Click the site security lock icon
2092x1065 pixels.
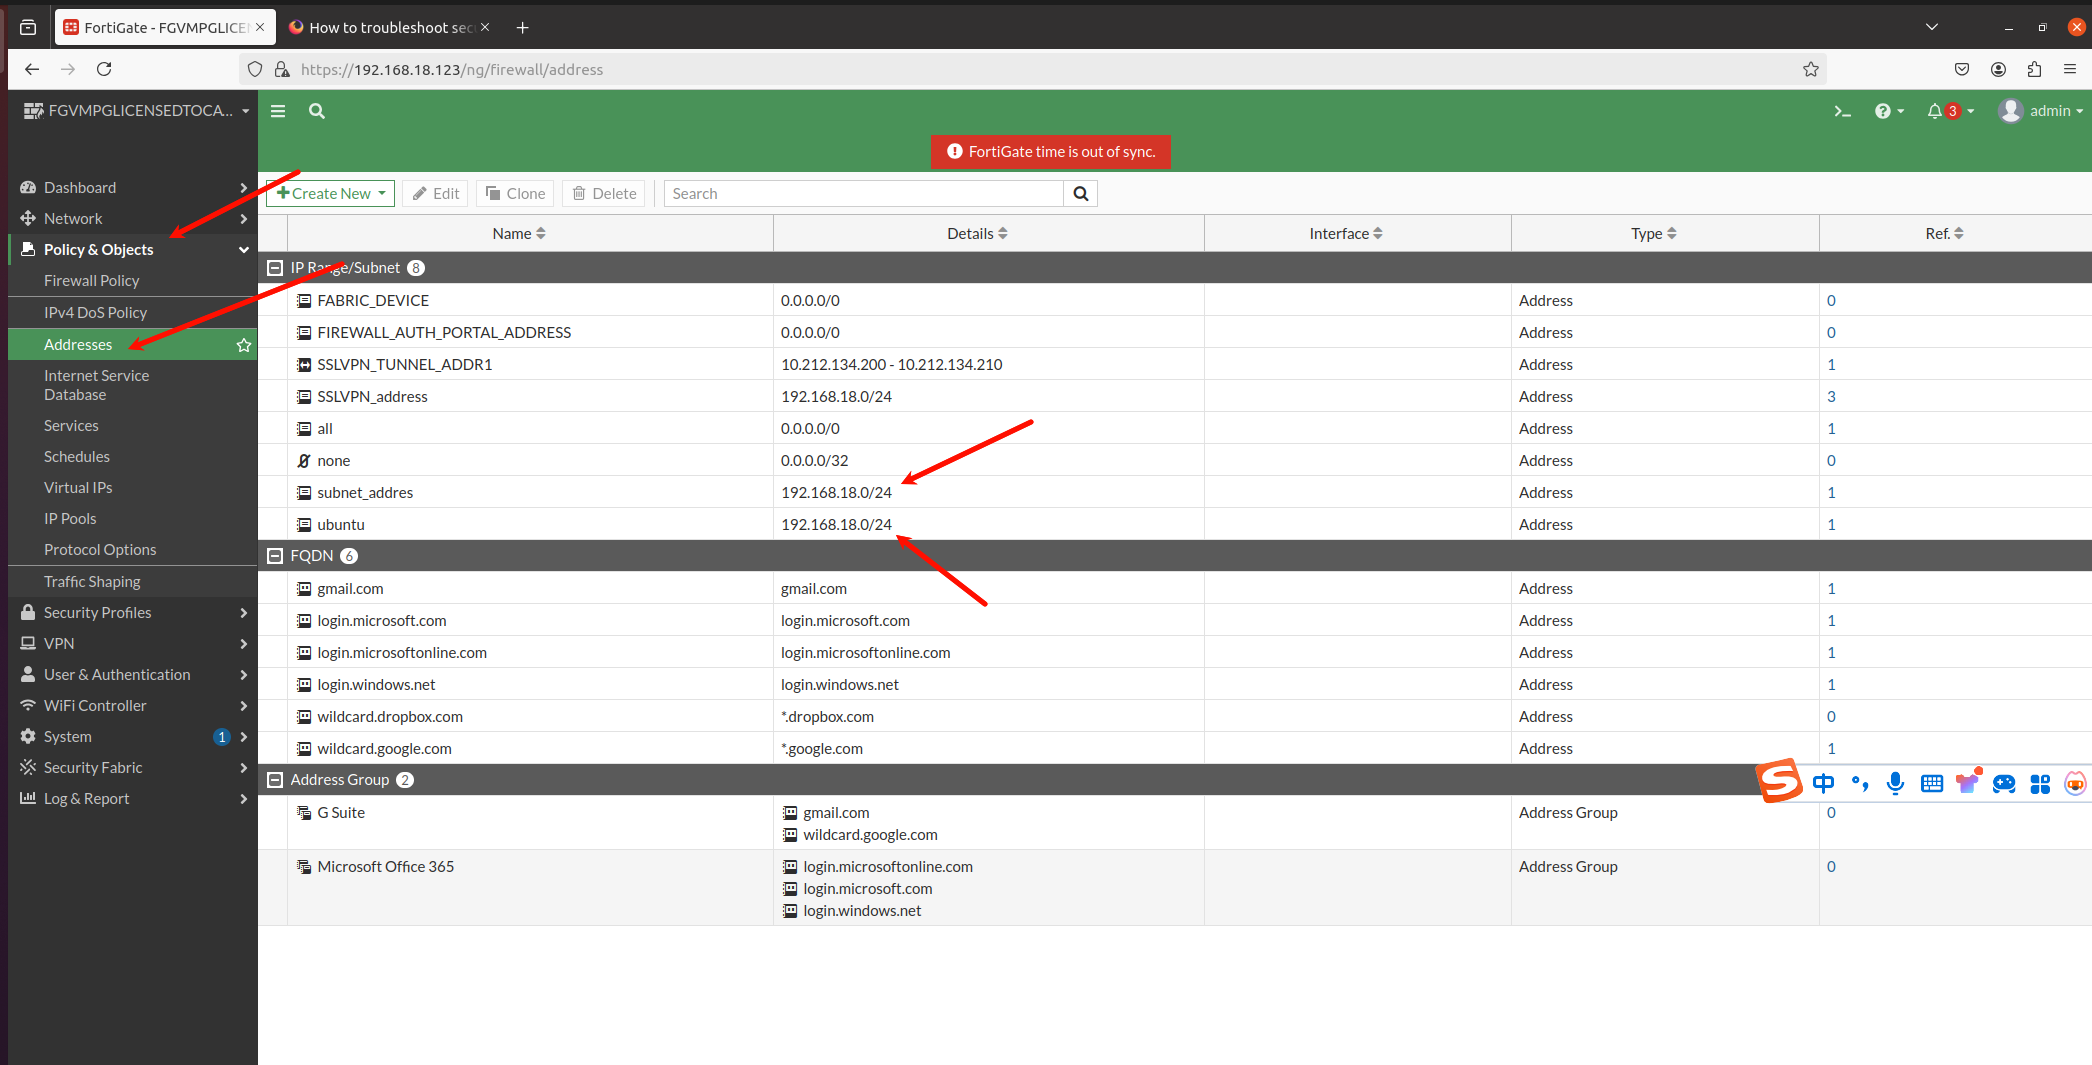click(282, 69)
